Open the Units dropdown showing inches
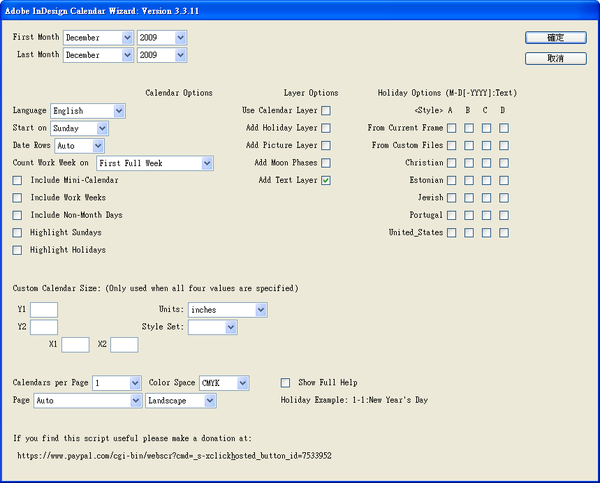600x483 pixels. [x=228, y=310]
